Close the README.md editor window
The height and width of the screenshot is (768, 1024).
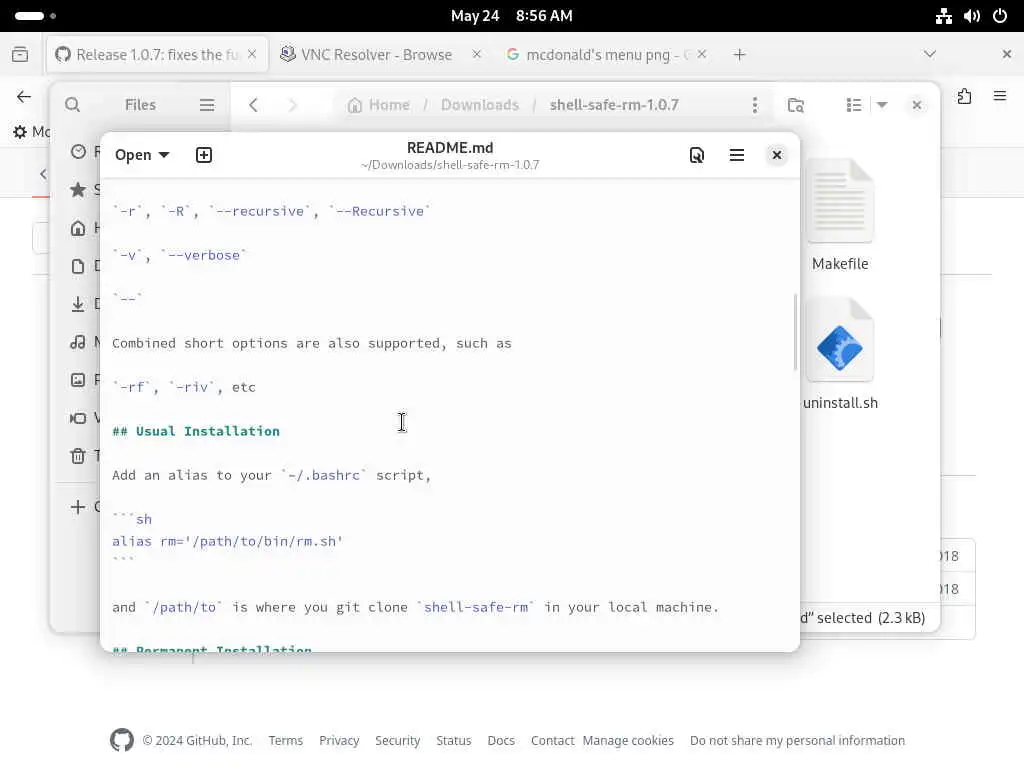pyautogui.click(x=776, y=155)
